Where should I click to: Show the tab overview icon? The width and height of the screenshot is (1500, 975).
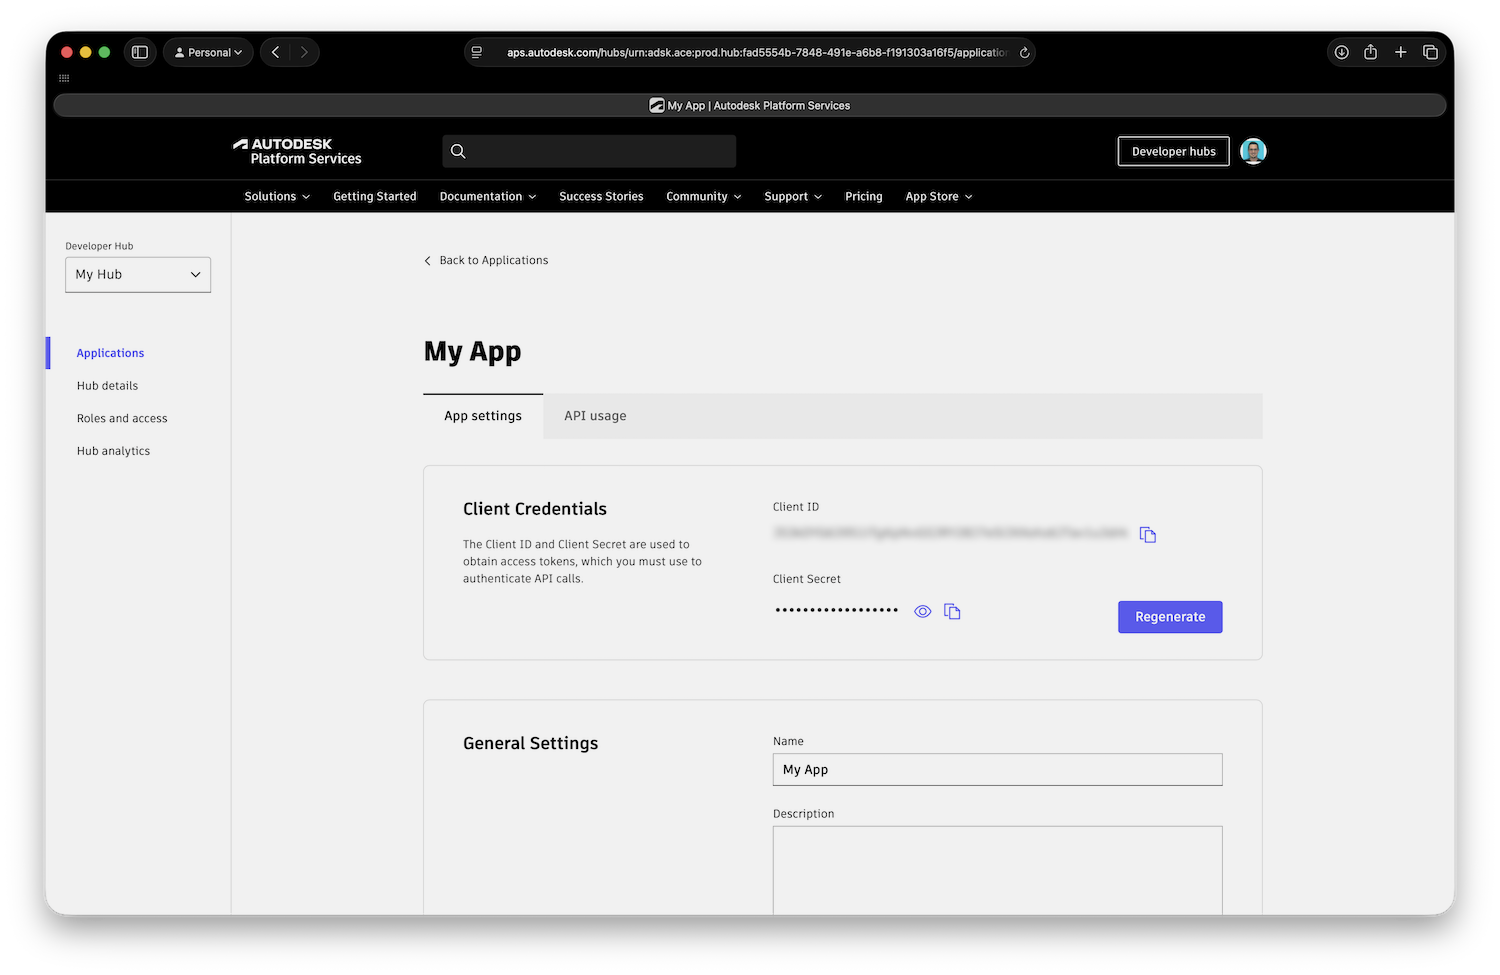1430,52
